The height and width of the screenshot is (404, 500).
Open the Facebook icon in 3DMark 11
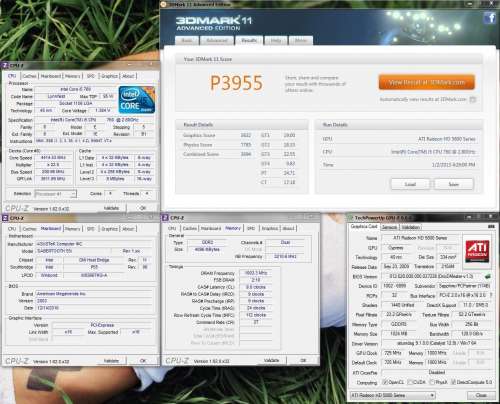[490, 18]
